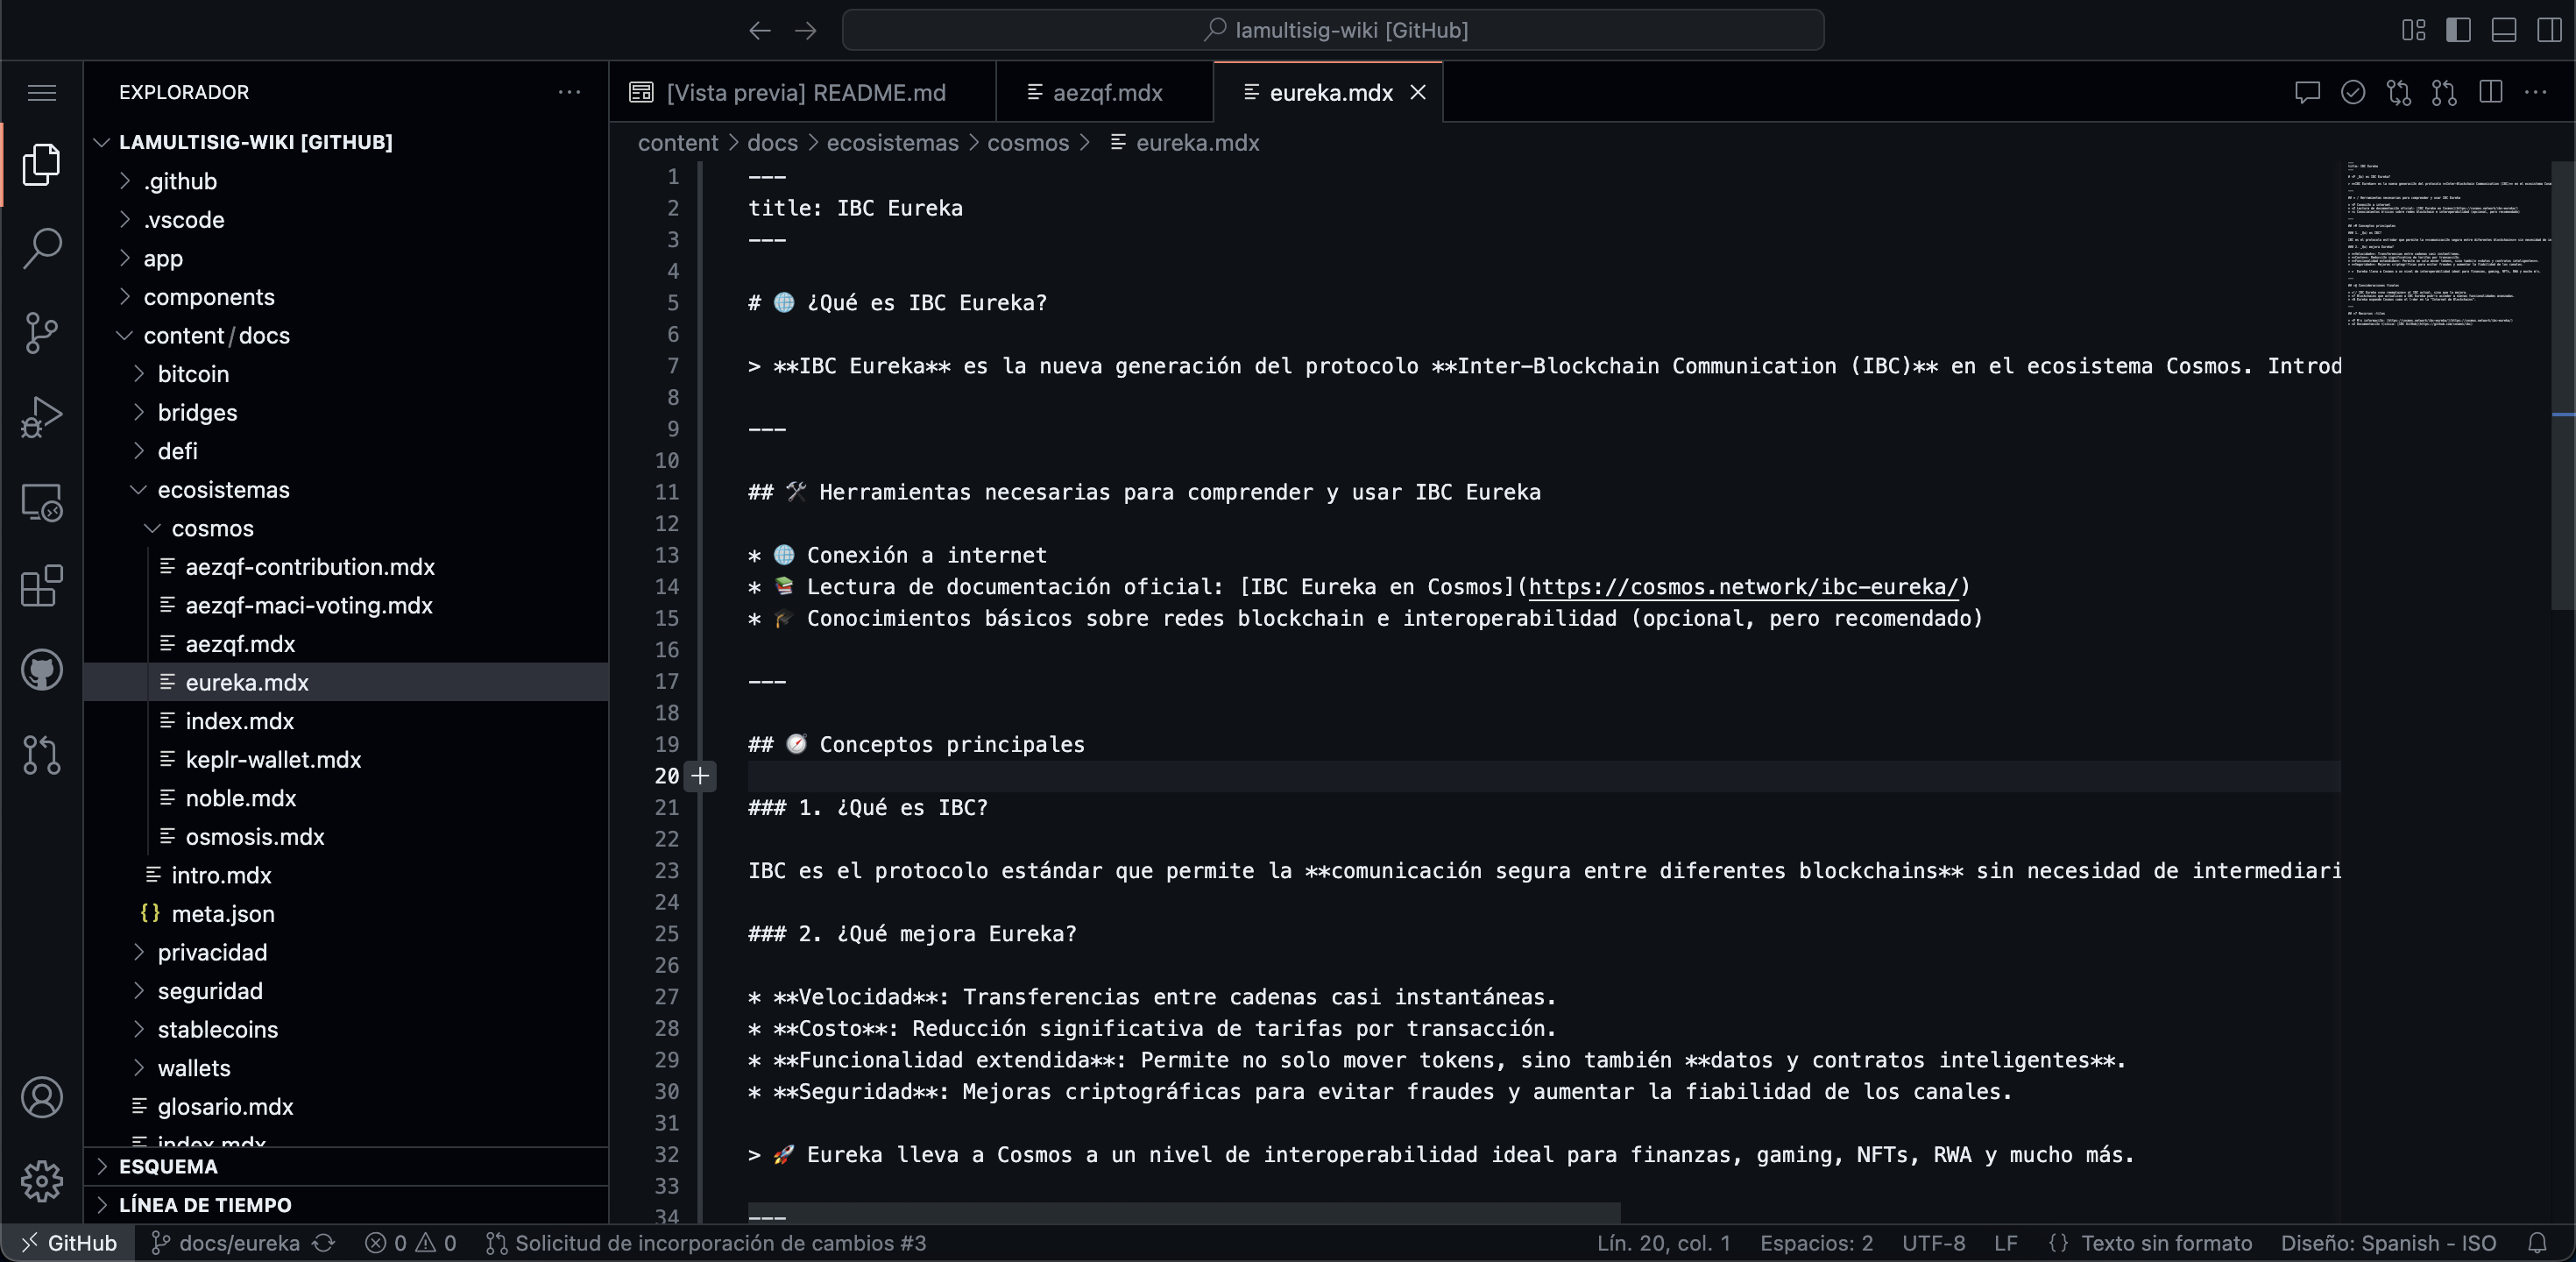Click comment icon in editor toolbar
The image size is (2576, 1262).
[2307, 92]
